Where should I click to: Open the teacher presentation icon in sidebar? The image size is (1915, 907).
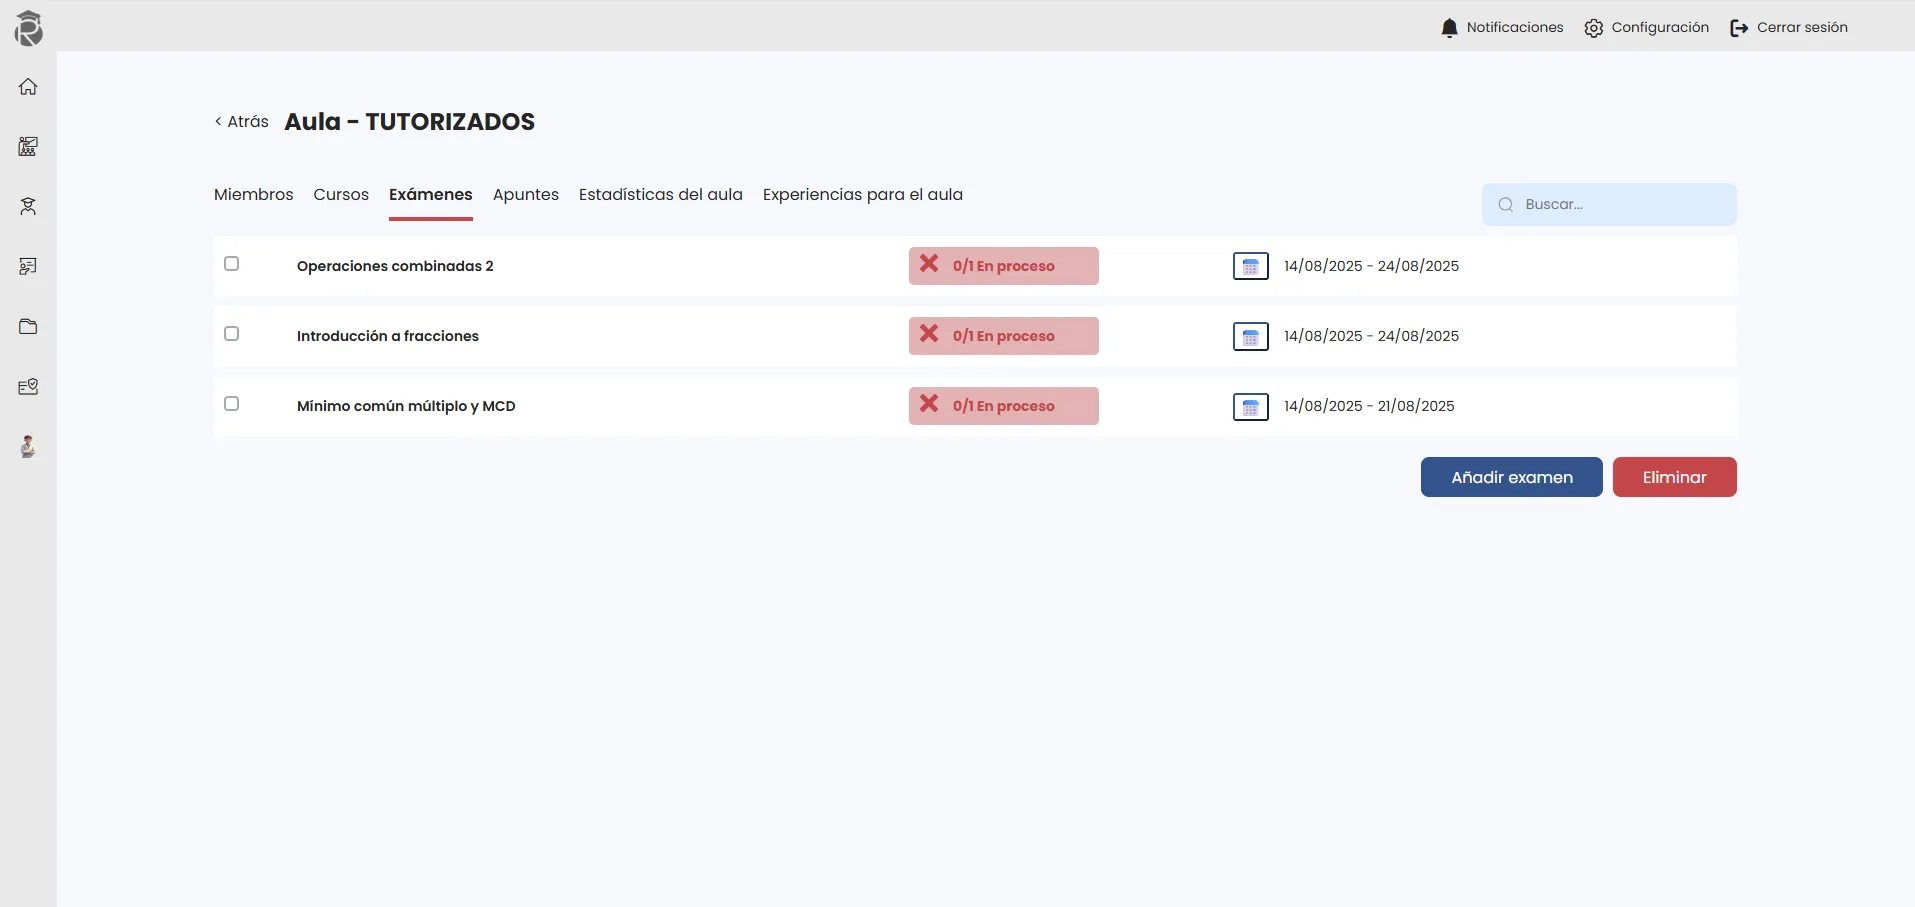(x=28, y=267)
